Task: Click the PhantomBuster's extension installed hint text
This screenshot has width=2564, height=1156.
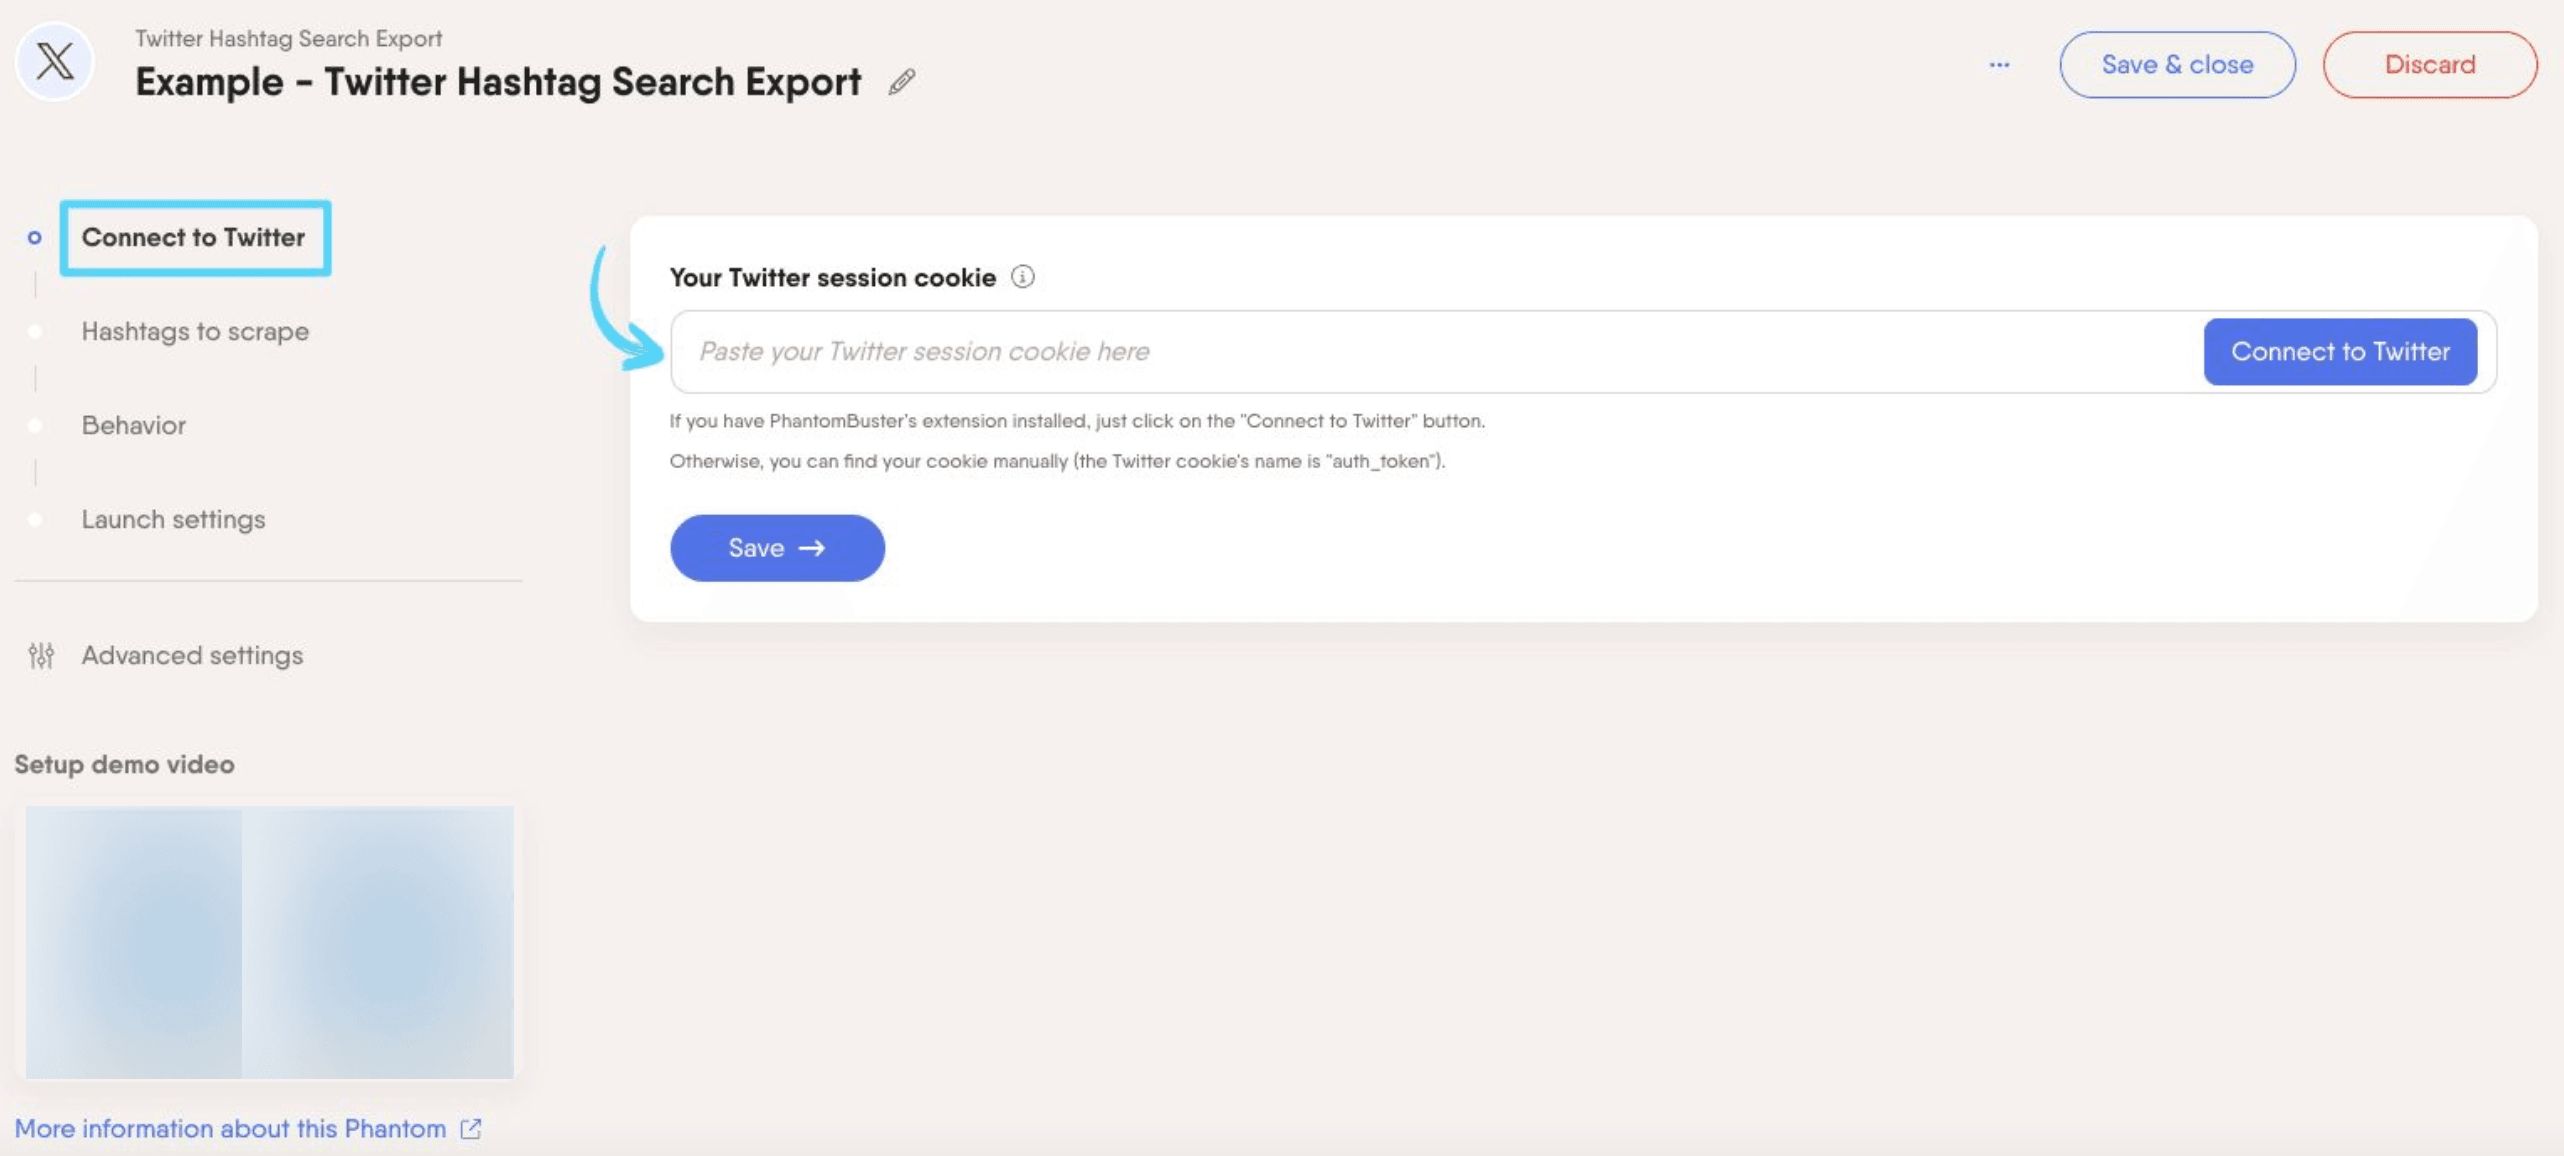Action: click(1077, 421)
